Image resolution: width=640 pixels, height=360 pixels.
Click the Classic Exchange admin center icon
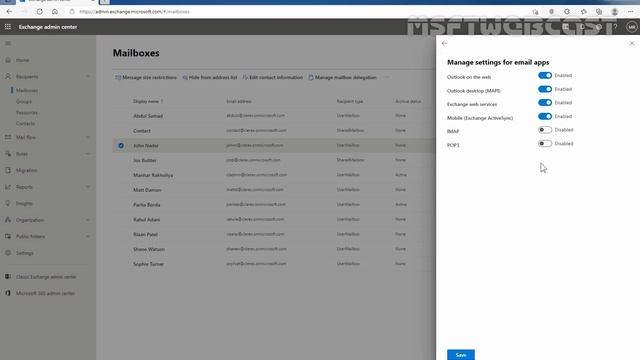(8, 277)
